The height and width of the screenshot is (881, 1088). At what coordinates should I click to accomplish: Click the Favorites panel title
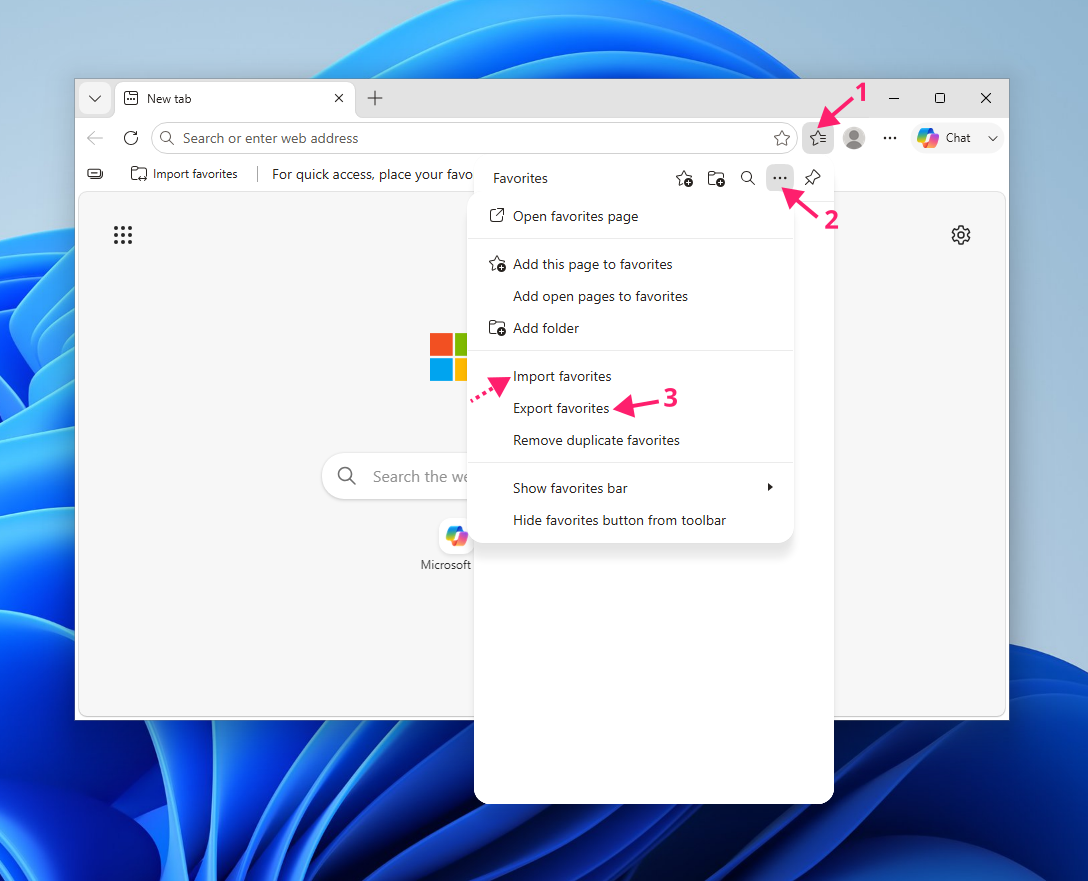[x=520, y=178]
